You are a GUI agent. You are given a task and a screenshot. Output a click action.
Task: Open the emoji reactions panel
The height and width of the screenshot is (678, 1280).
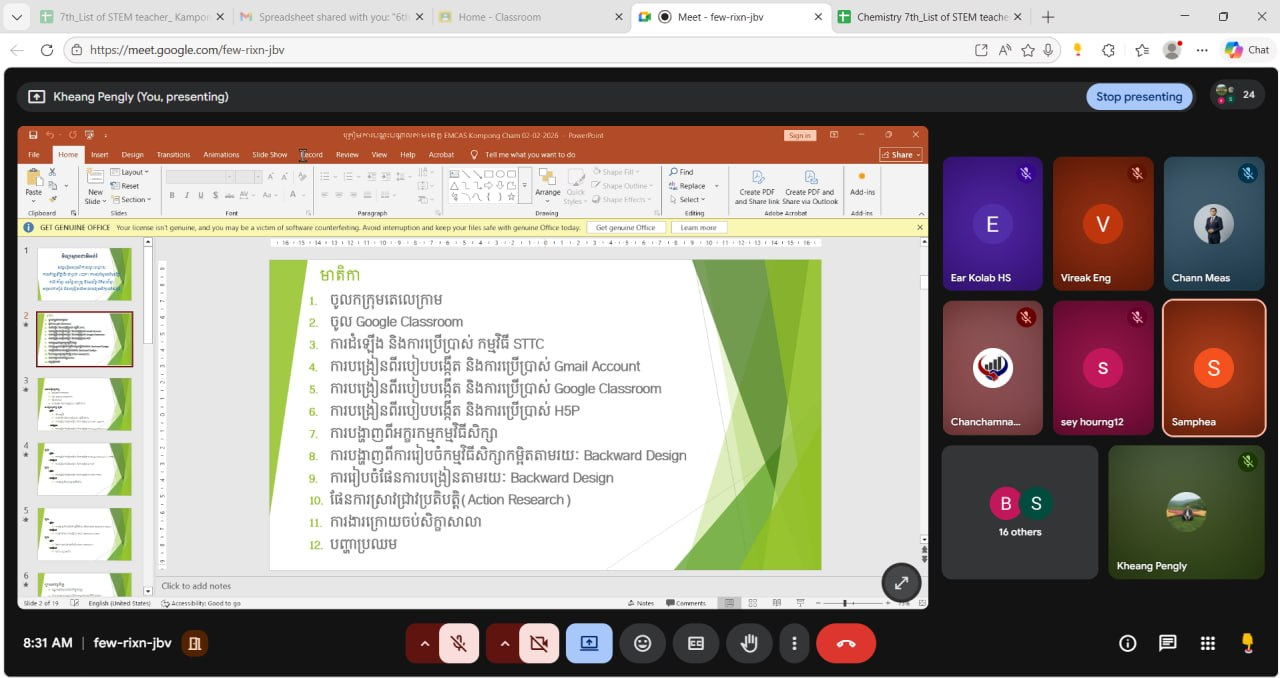coord(643,644)
